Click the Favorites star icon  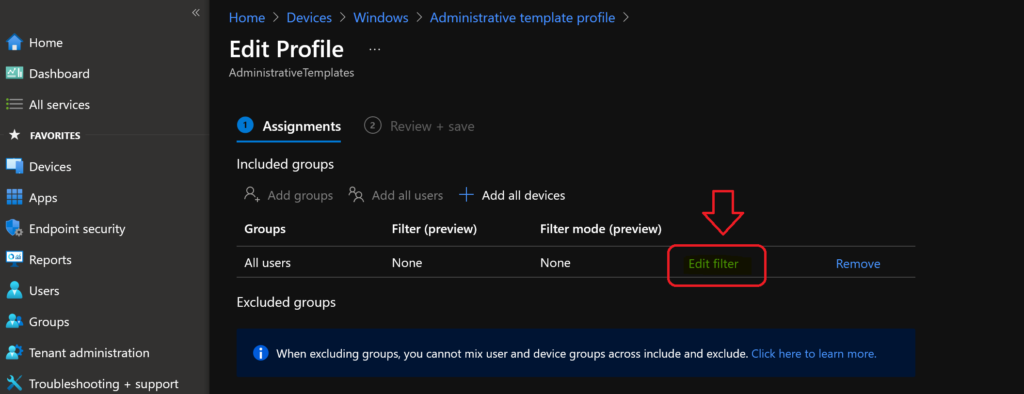click(14, 135)
